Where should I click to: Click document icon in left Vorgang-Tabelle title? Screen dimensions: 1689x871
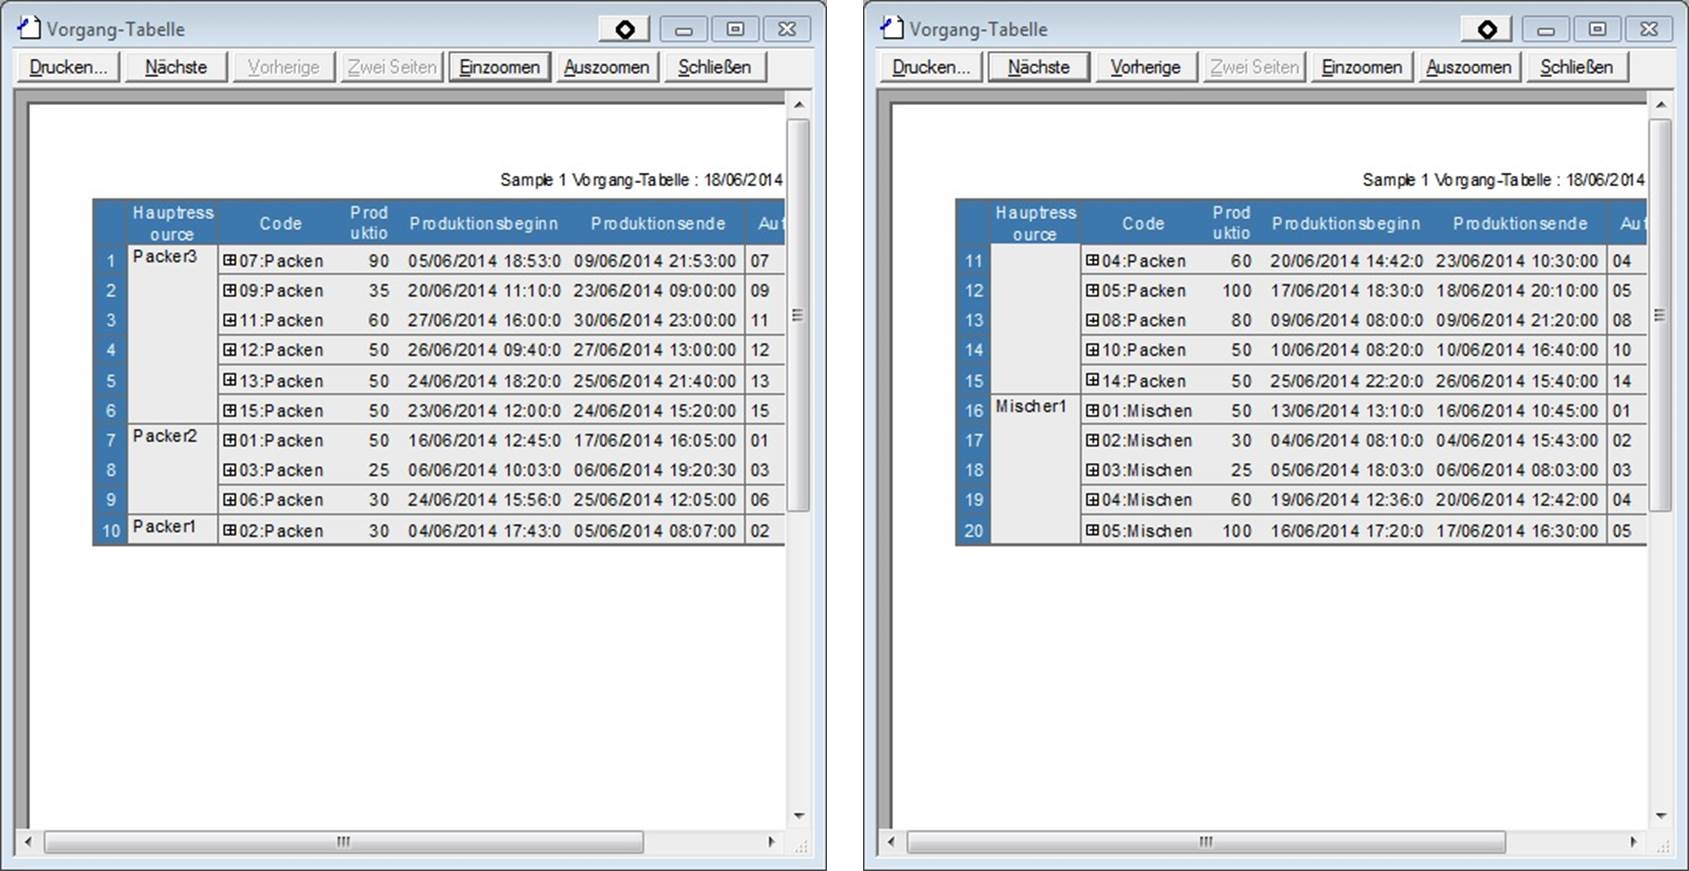[28, 28]
